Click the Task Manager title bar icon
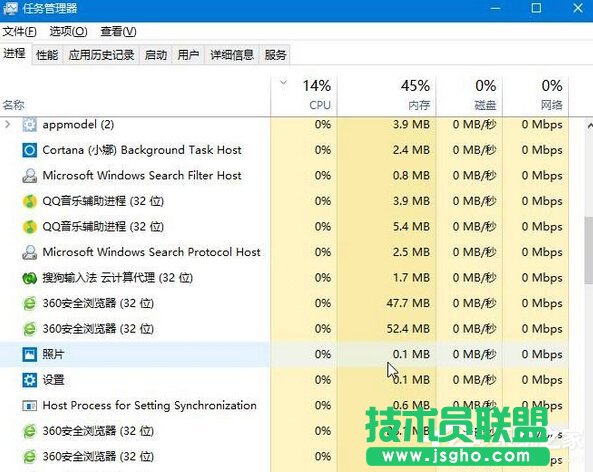 pos(10,8)
